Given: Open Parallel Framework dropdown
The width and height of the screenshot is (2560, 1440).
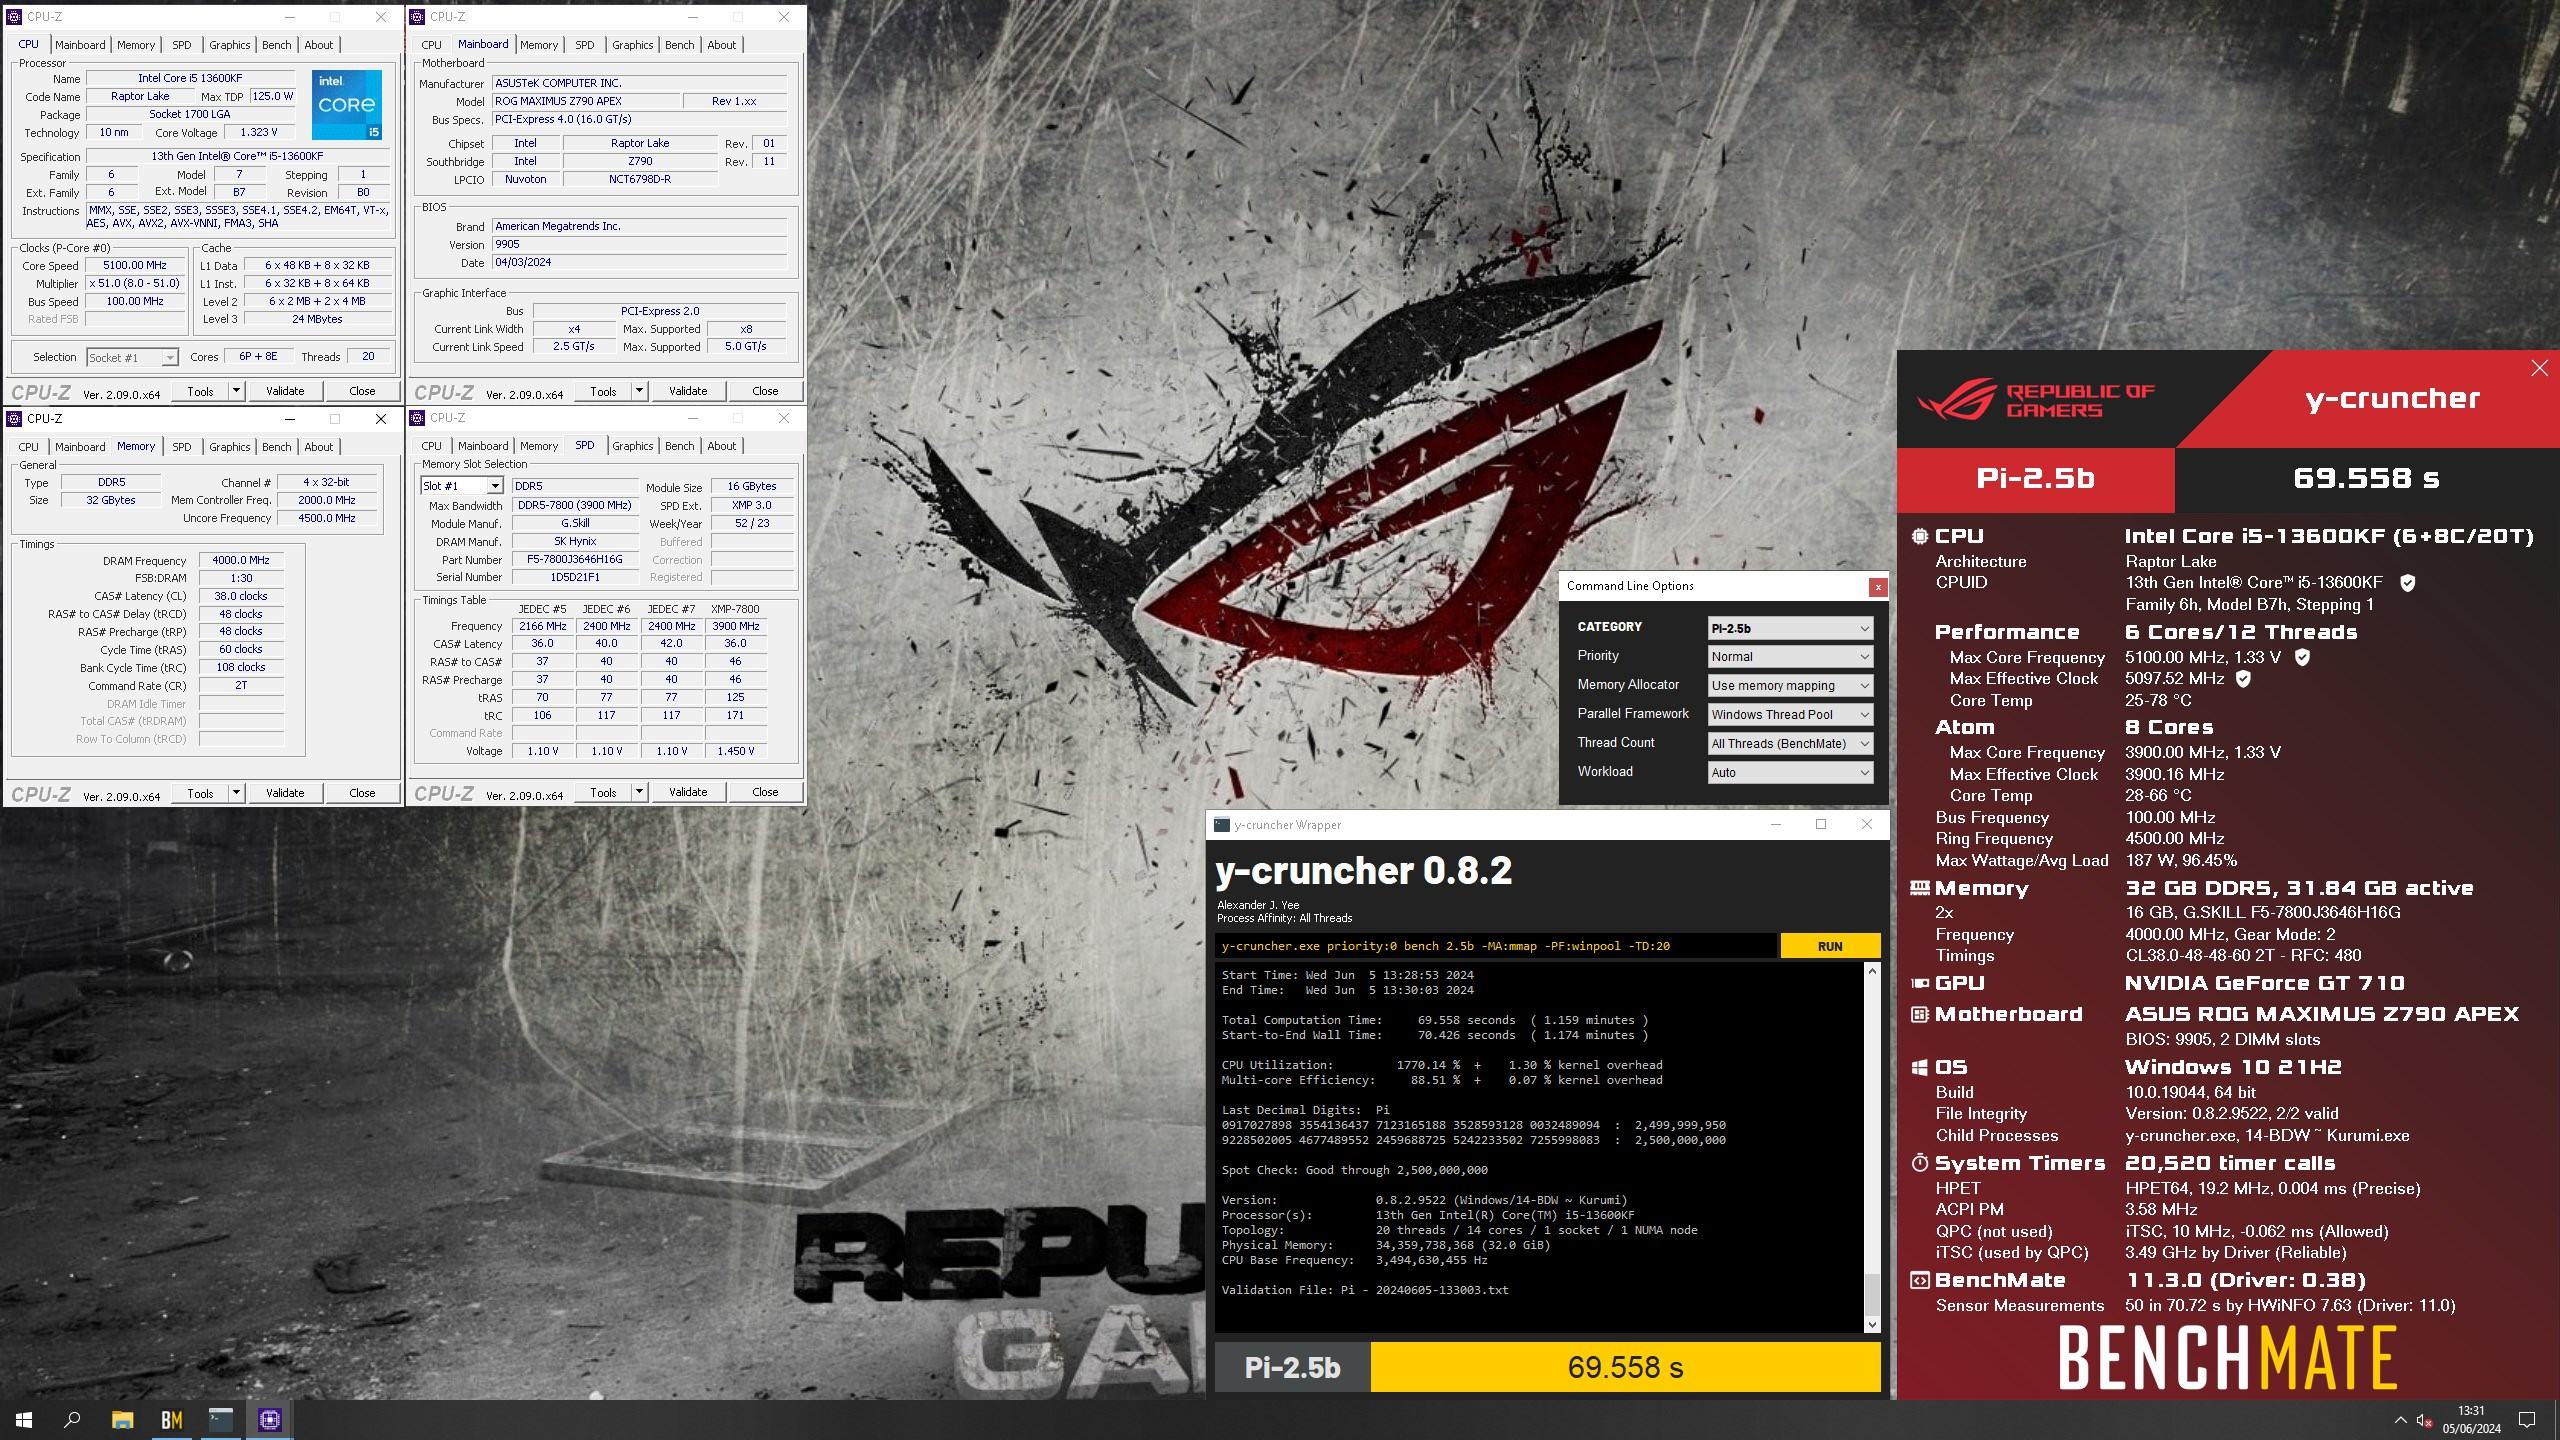Looking at the screenshot, I should pos(1790,715).
